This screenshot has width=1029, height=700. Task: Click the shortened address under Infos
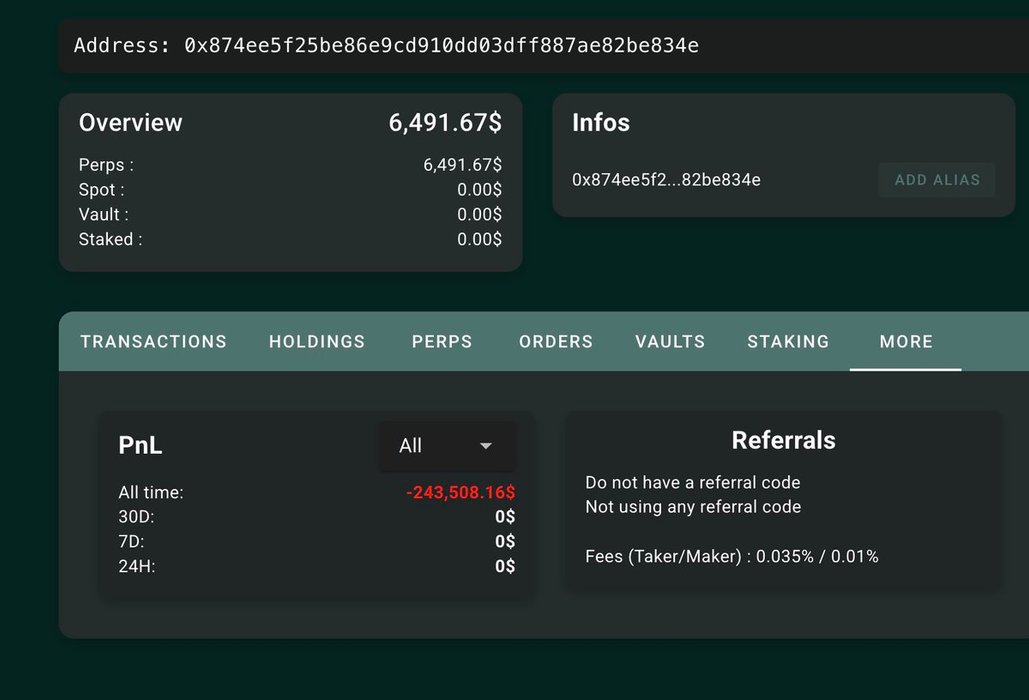666,180
